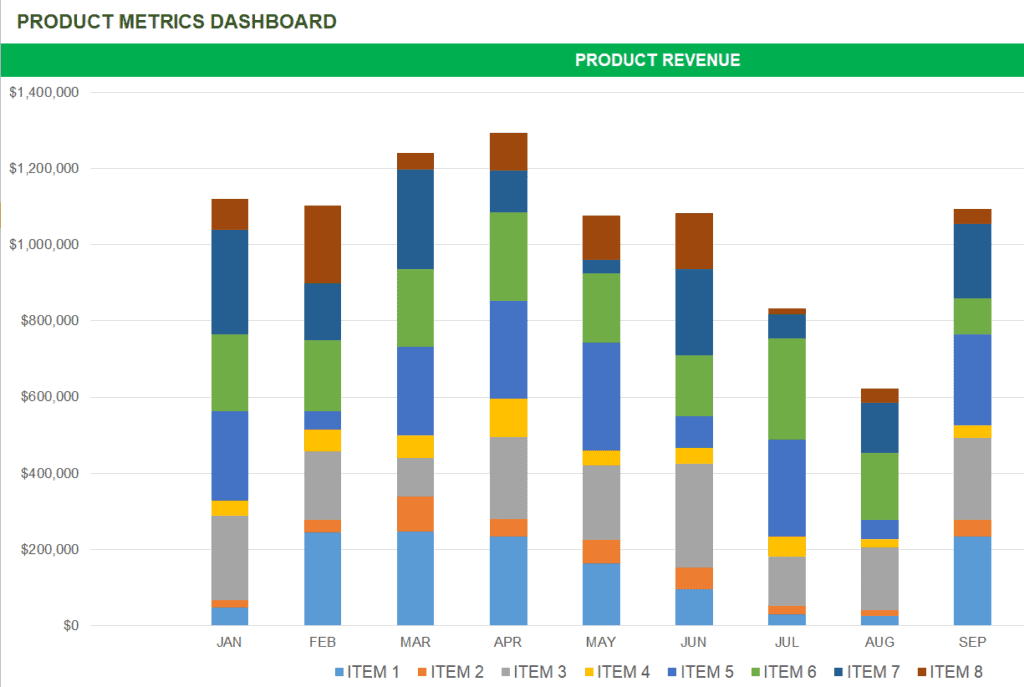
Task: Select the ITEM 5 blue segment in MAY bar
Action: point(601,396)
